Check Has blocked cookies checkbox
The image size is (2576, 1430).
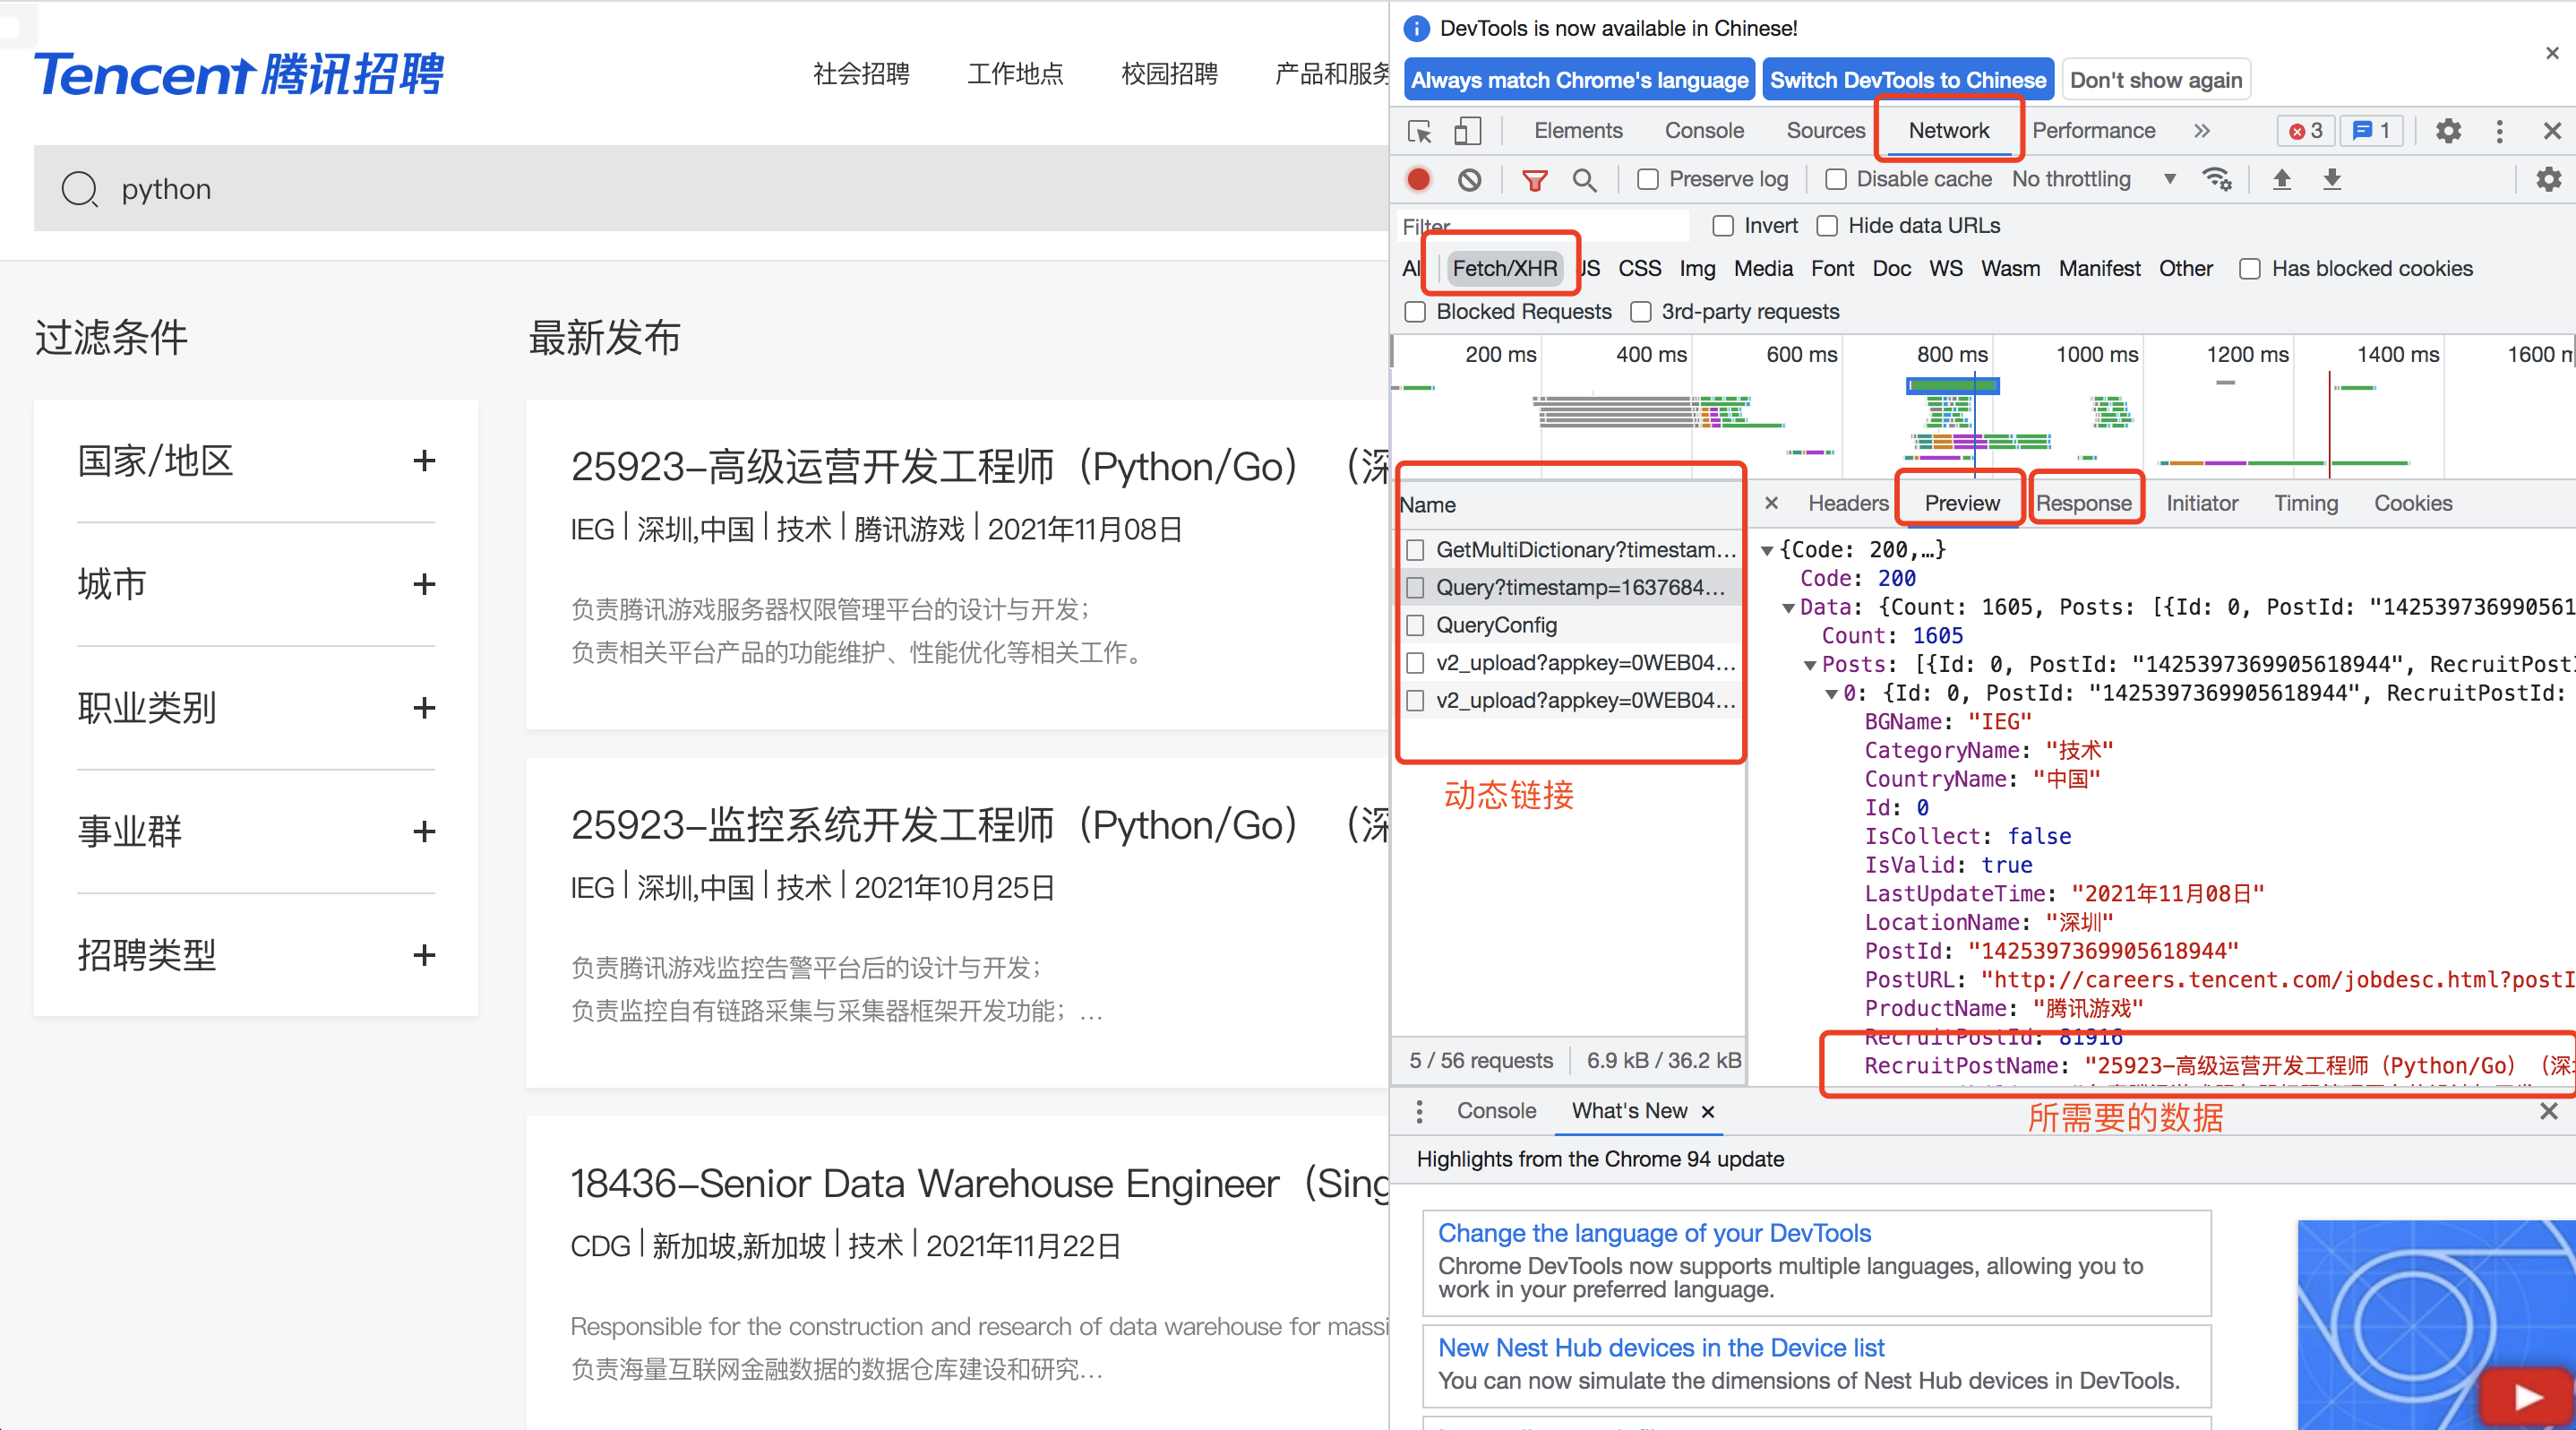[2249, 269]
